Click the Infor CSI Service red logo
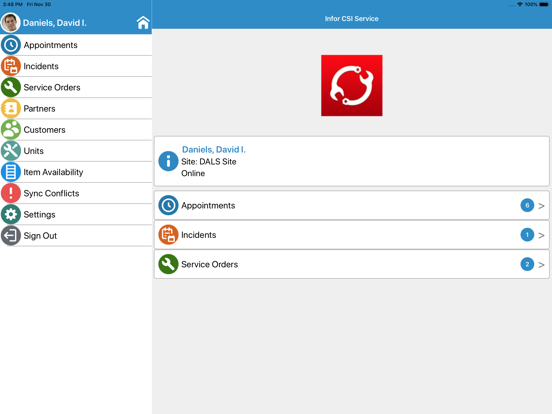Screen dimensions: 552x414 pyautogui.click(x=351, y=85)
